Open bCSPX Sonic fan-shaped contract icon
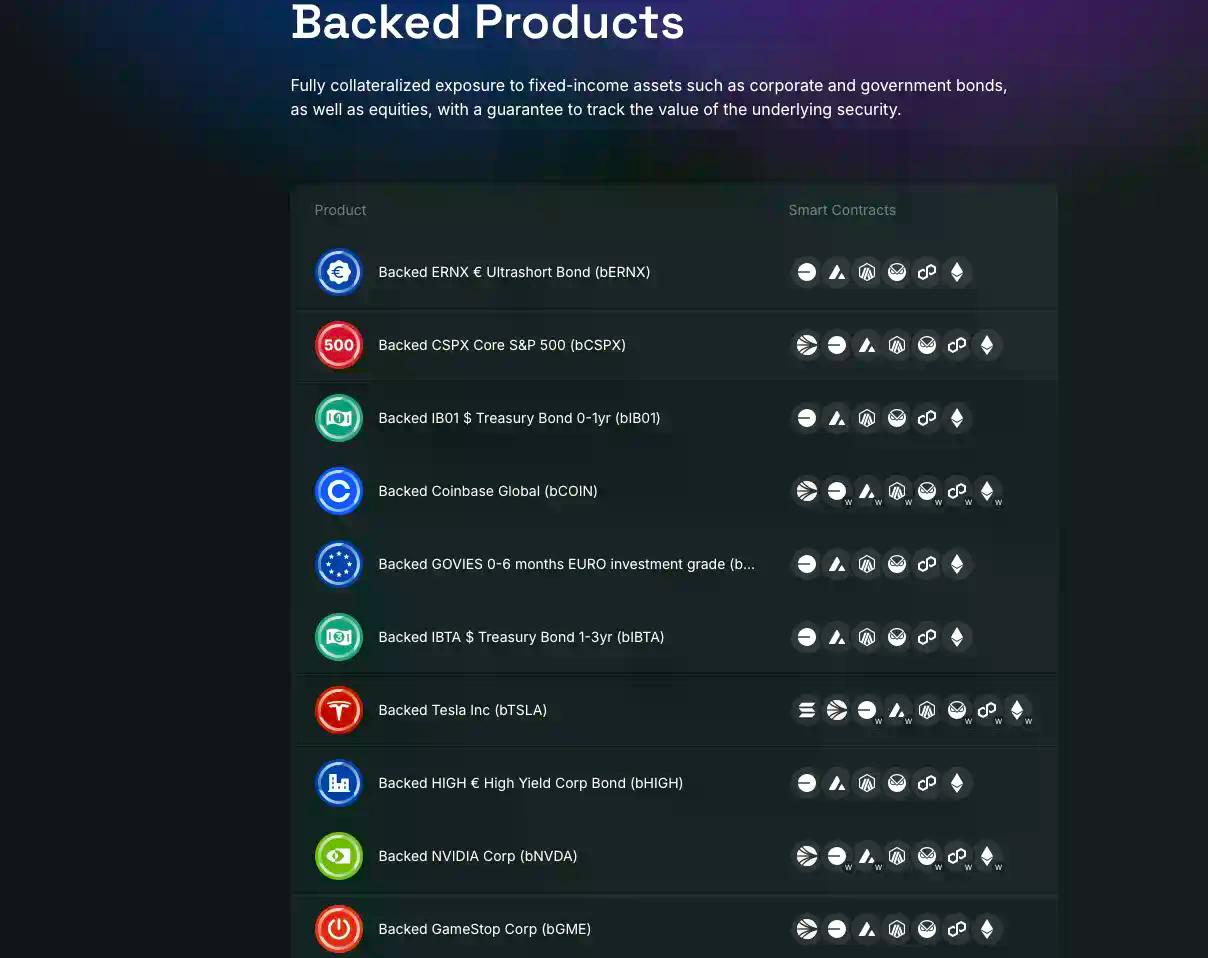This screenshot has height=958, width=1208. [x=807, y=345]
